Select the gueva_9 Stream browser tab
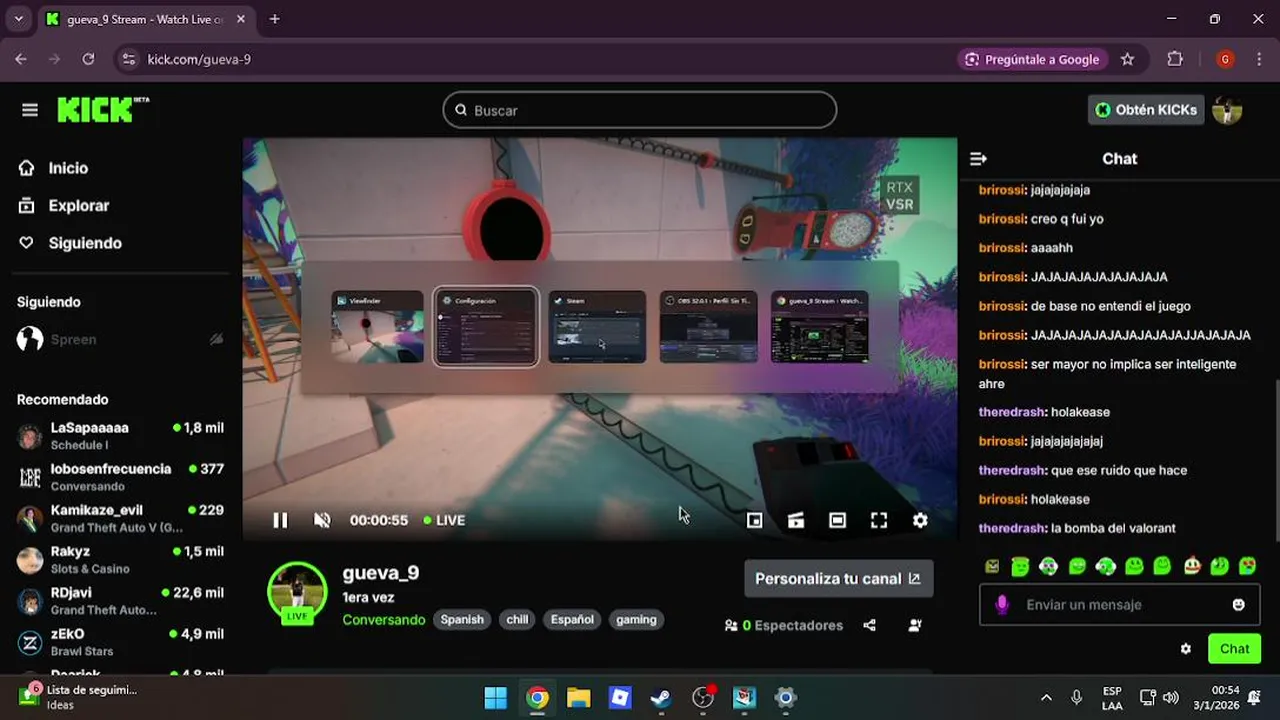This screenshot has height=720, width=1280. pos(145,19)
